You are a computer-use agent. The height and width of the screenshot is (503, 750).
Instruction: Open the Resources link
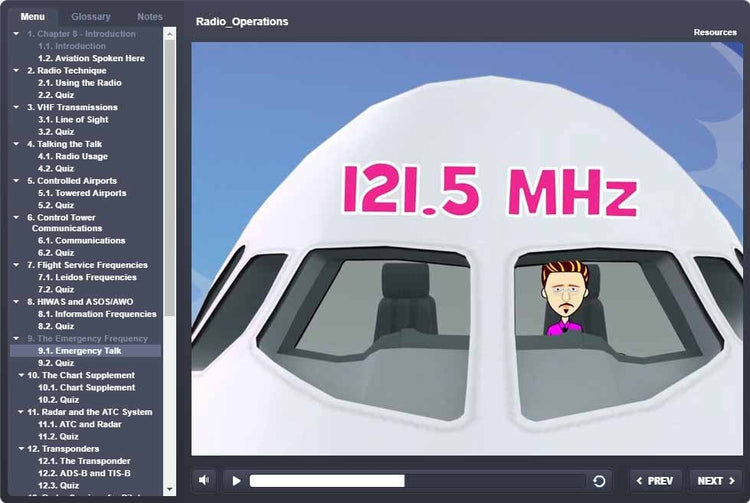pos(715,32)
